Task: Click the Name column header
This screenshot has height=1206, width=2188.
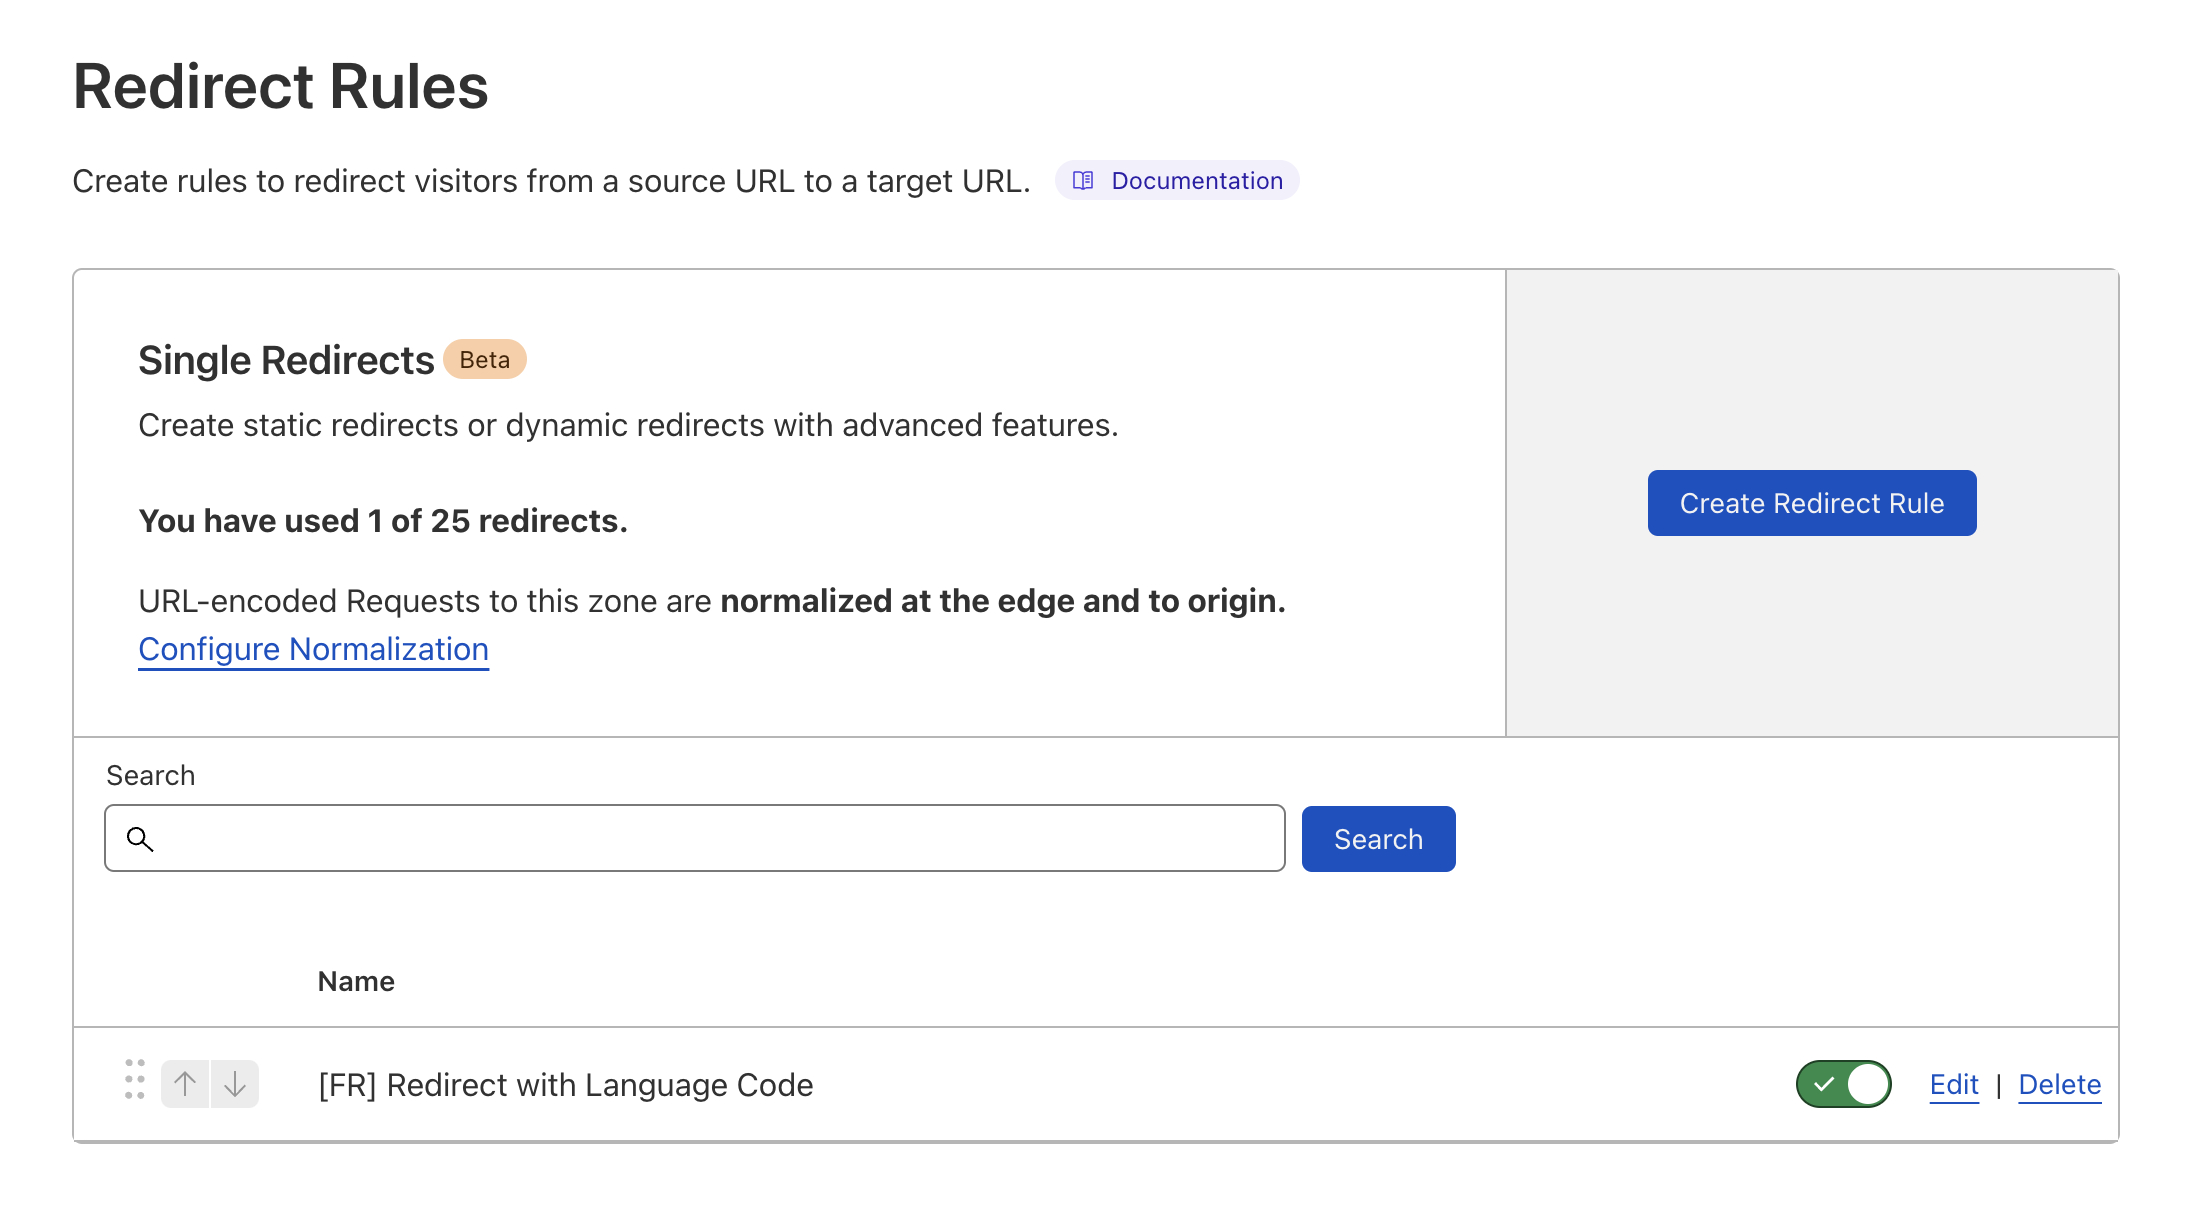Action: click(x=356, y=981)
